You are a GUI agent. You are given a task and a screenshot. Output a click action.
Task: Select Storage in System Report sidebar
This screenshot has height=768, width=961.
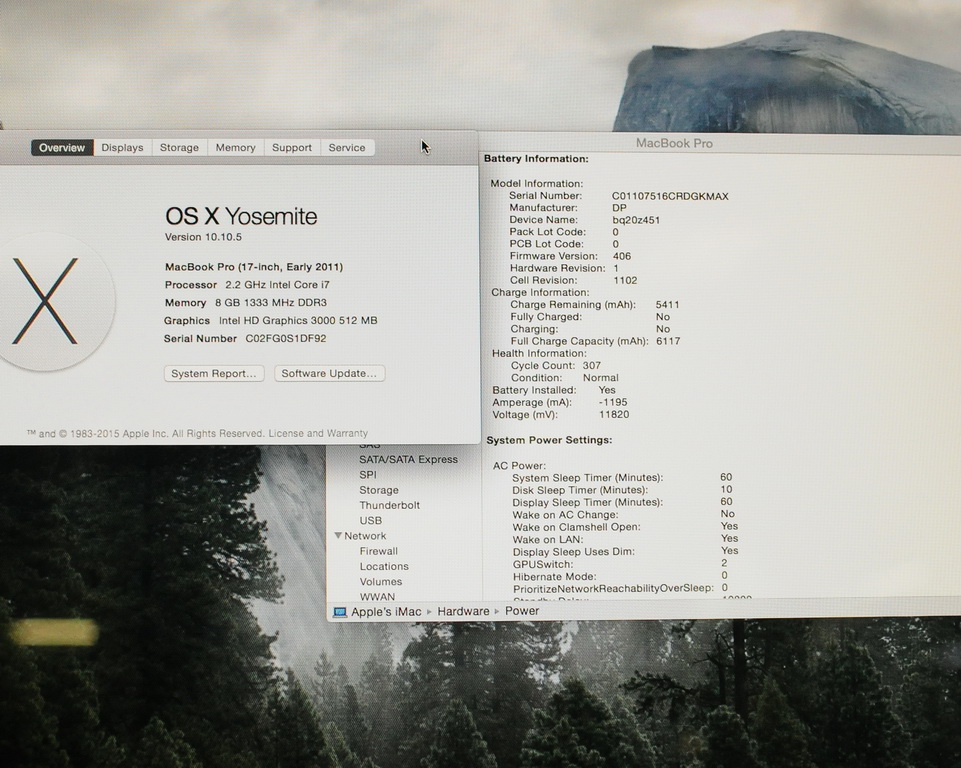379,490
